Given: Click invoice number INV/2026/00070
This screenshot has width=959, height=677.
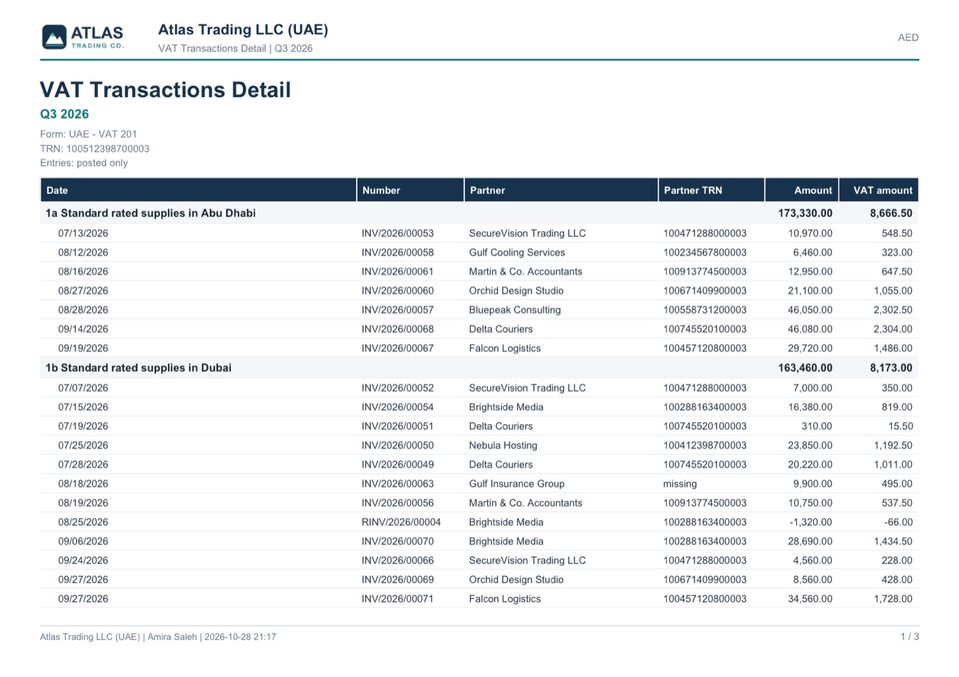Looking at the screenshot, I should pyautogui.click(x=398, y=541).
